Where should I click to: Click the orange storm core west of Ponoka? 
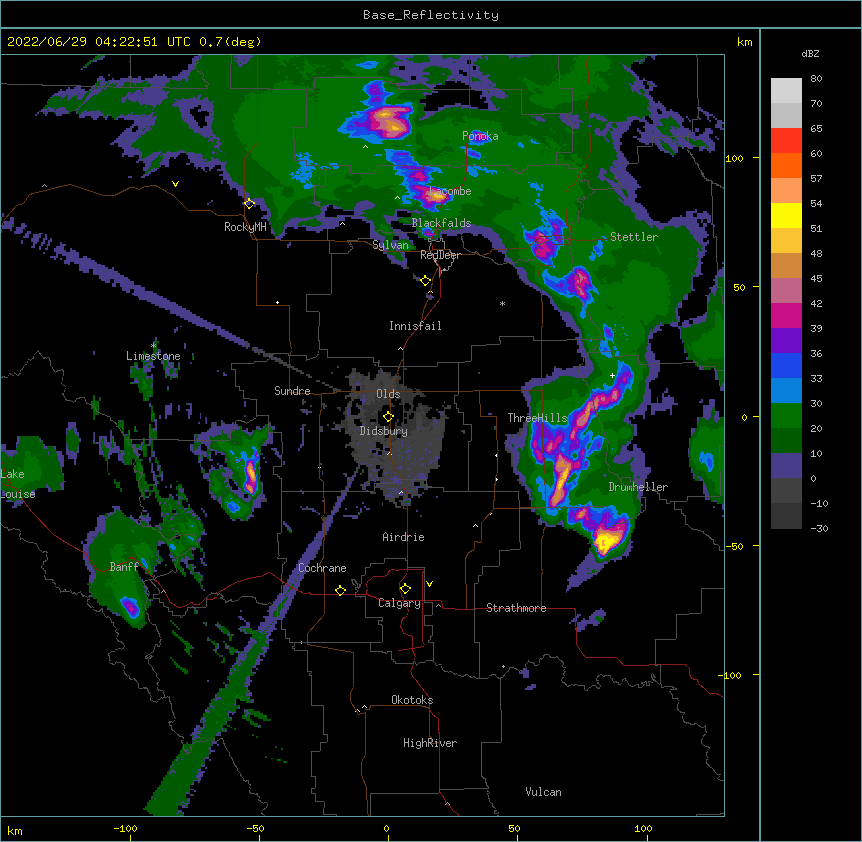click(388, 122)
